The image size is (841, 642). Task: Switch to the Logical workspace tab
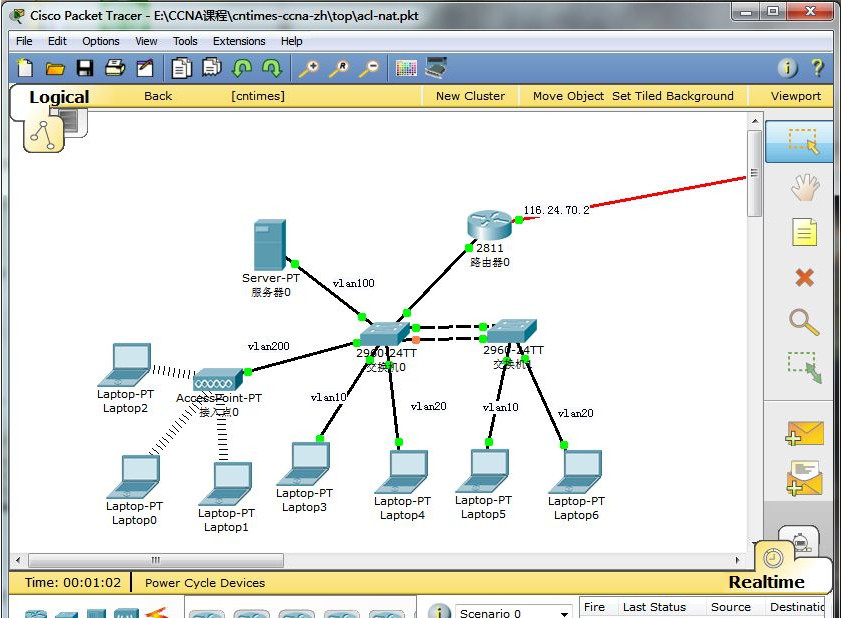[x=59, y=97]
